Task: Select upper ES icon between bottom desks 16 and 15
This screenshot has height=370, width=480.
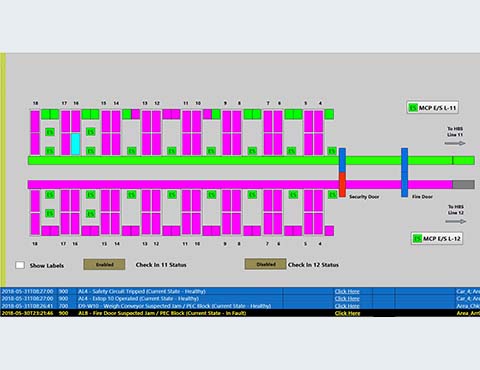Action: (91, 195)
